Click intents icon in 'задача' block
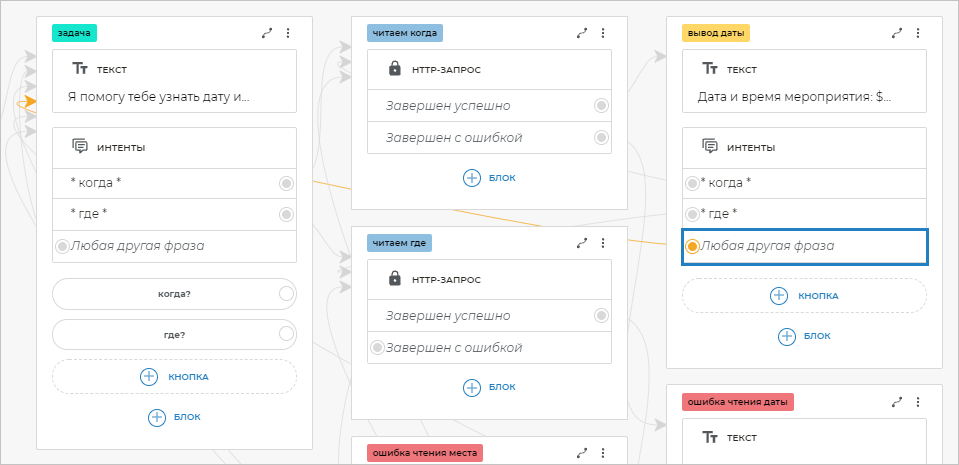Screen dimensions: 959x465 (80, 147)
